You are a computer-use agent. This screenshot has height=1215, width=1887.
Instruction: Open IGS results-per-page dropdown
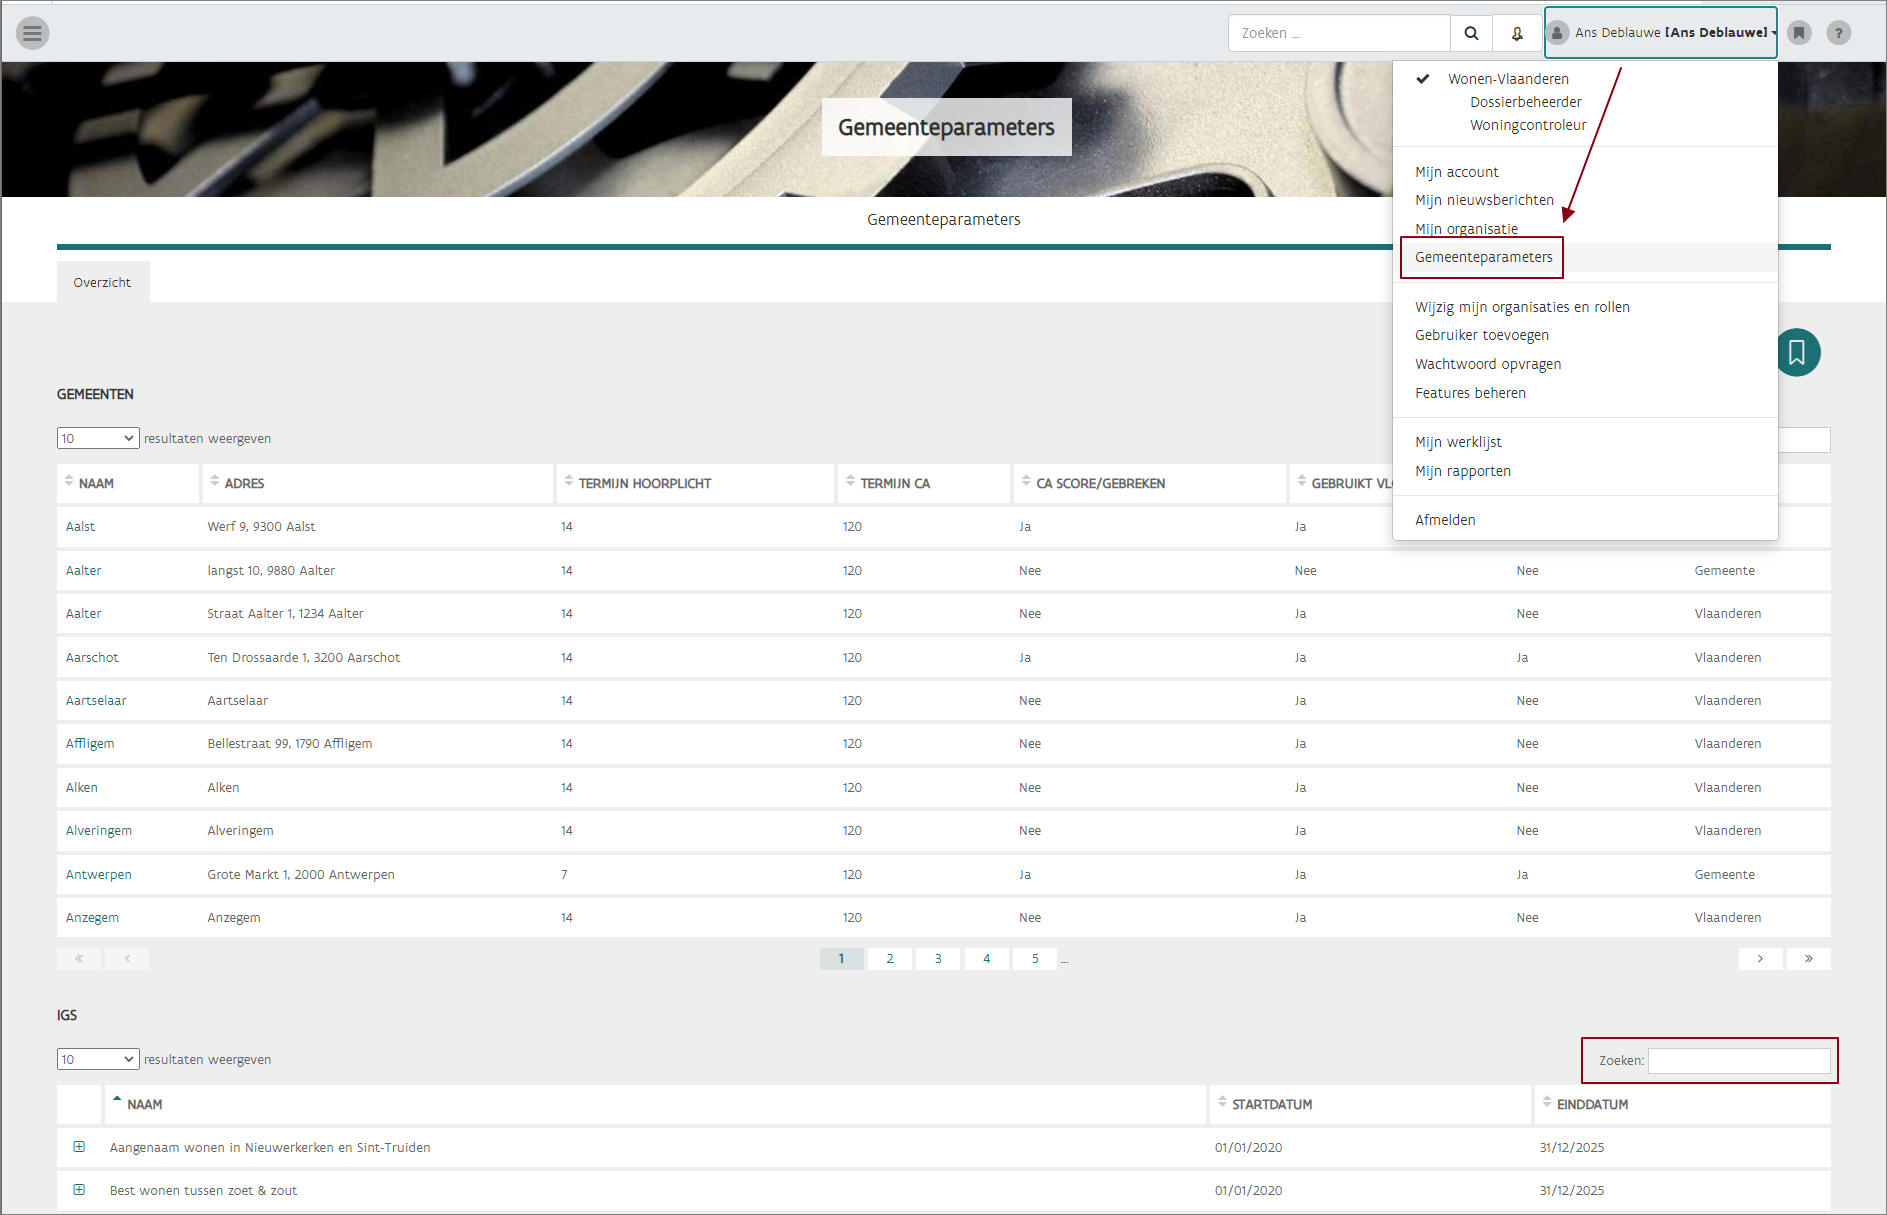[x=97, y=1059]
